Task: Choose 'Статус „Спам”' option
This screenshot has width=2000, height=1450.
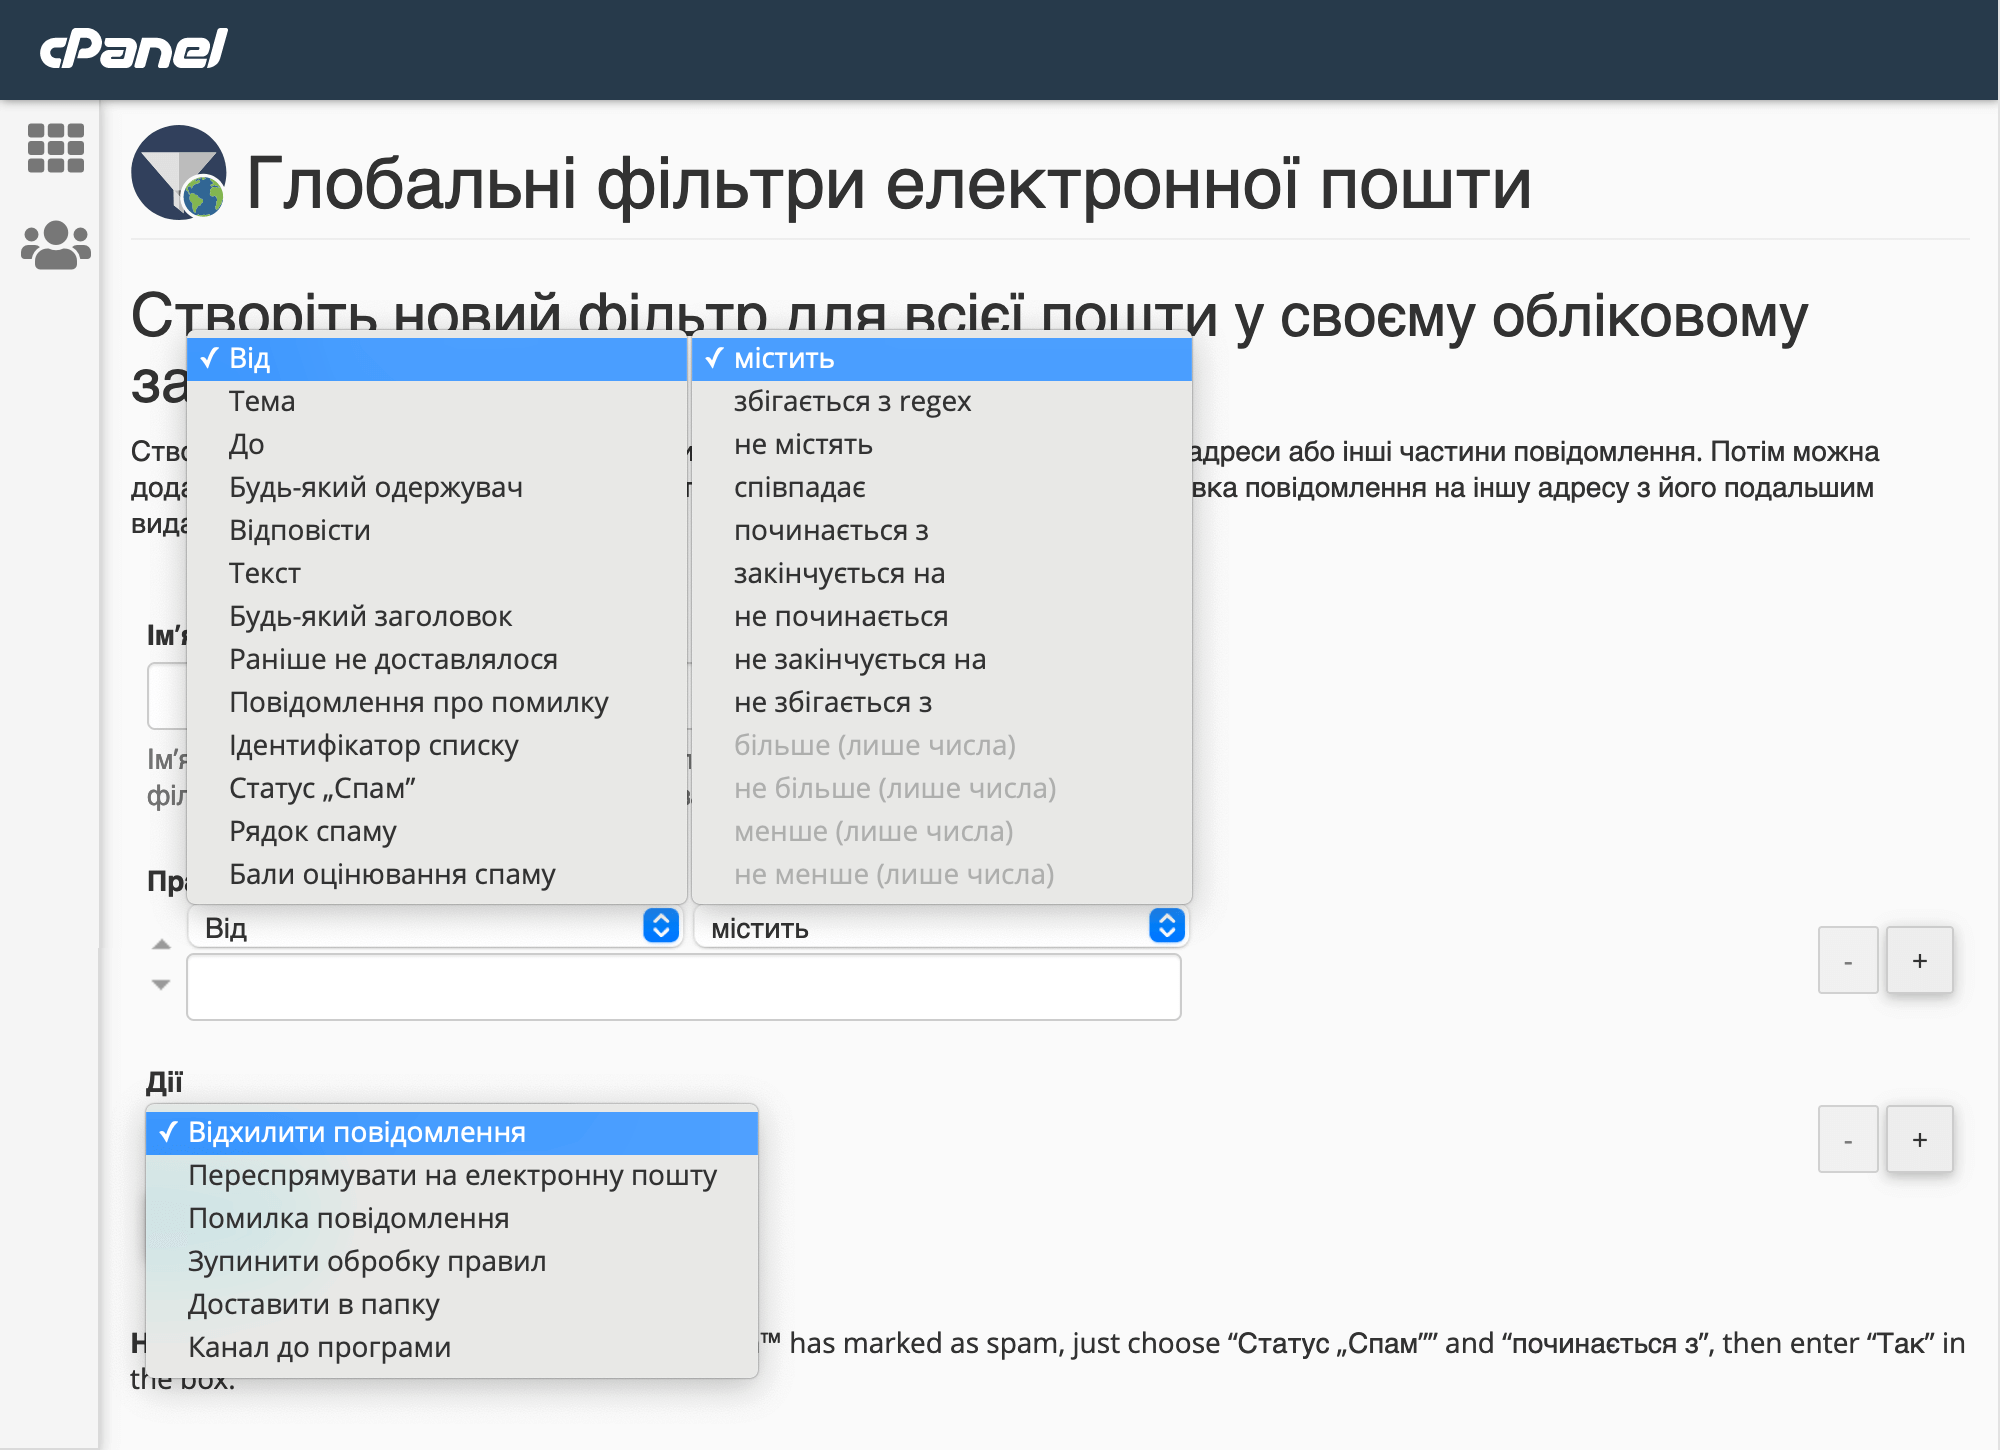Action: coord(437,788)
